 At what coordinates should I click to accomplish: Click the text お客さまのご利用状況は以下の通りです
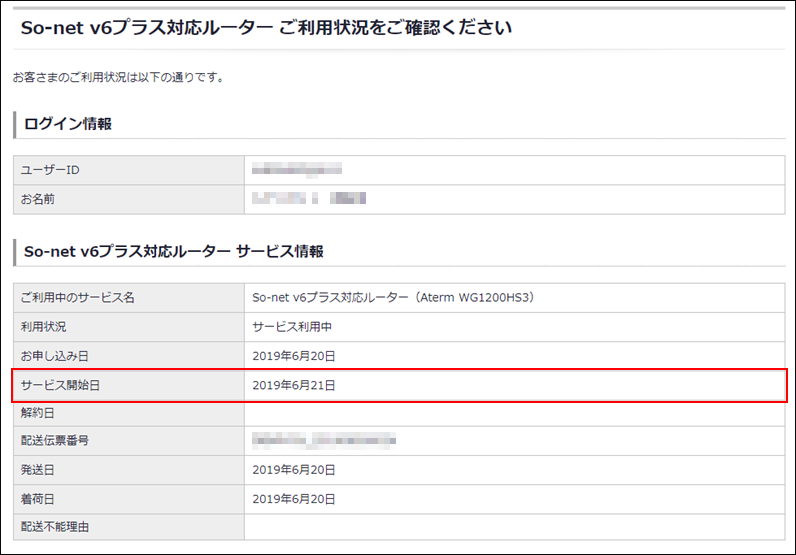pos(116,77)
